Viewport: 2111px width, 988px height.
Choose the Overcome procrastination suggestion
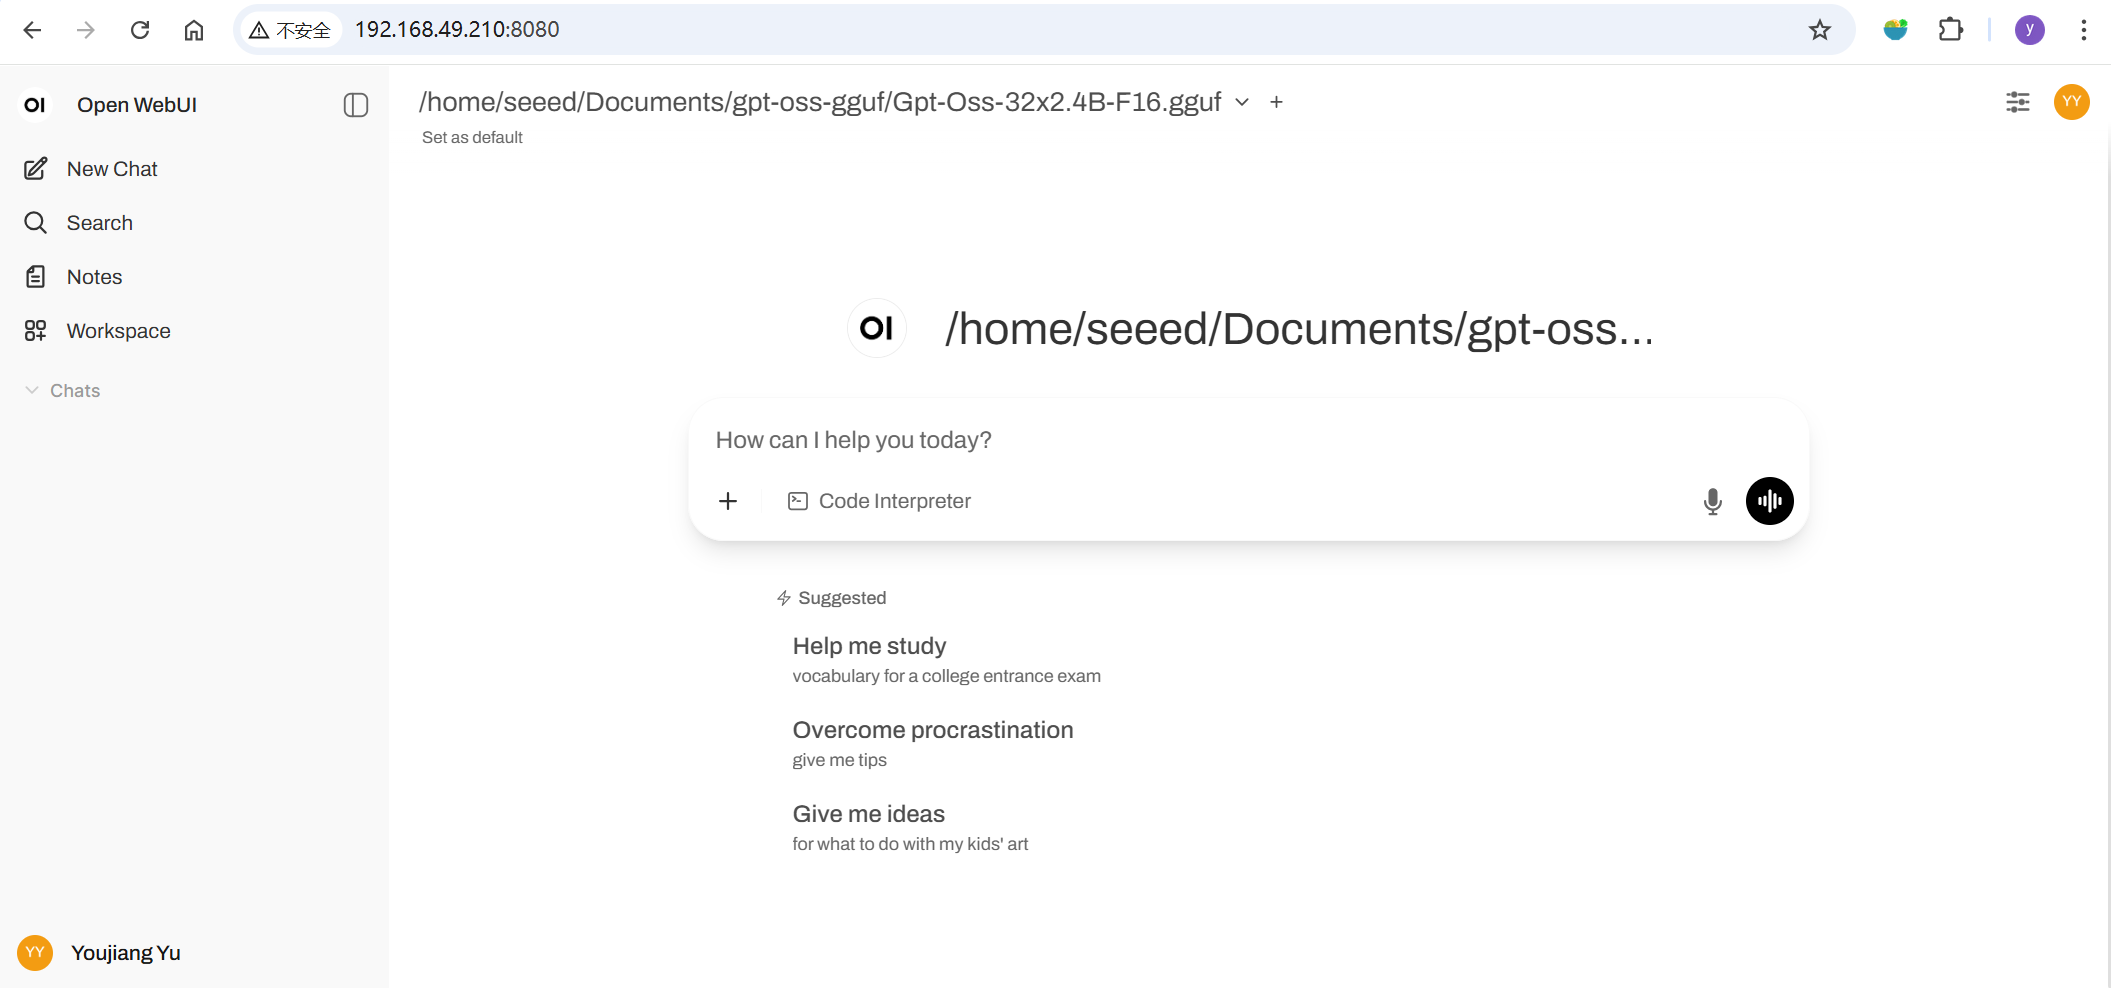pyautogui.click(x=933, y=743)
